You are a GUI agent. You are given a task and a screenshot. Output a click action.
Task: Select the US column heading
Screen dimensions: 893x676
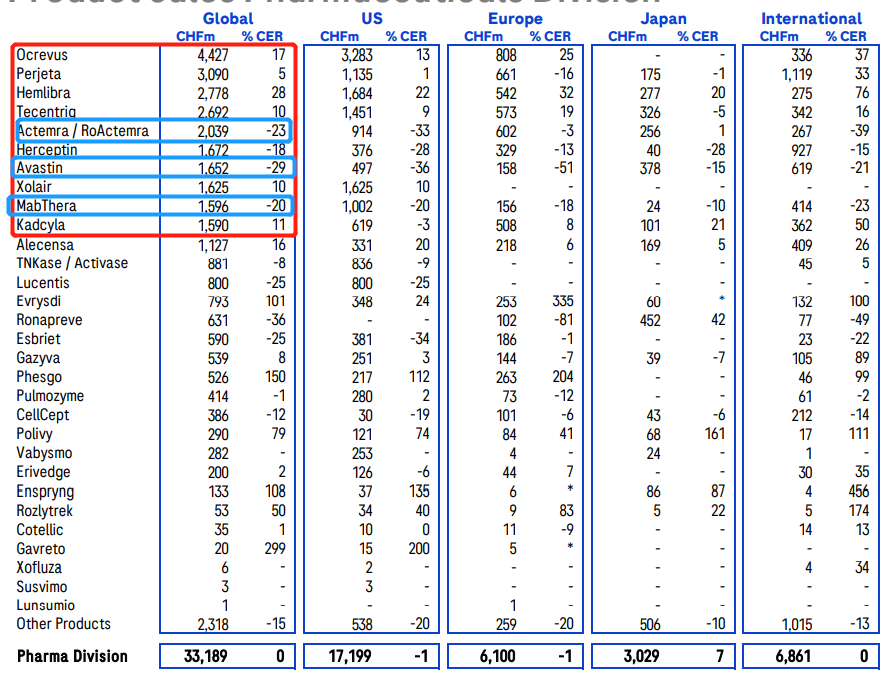click(372, 19)
